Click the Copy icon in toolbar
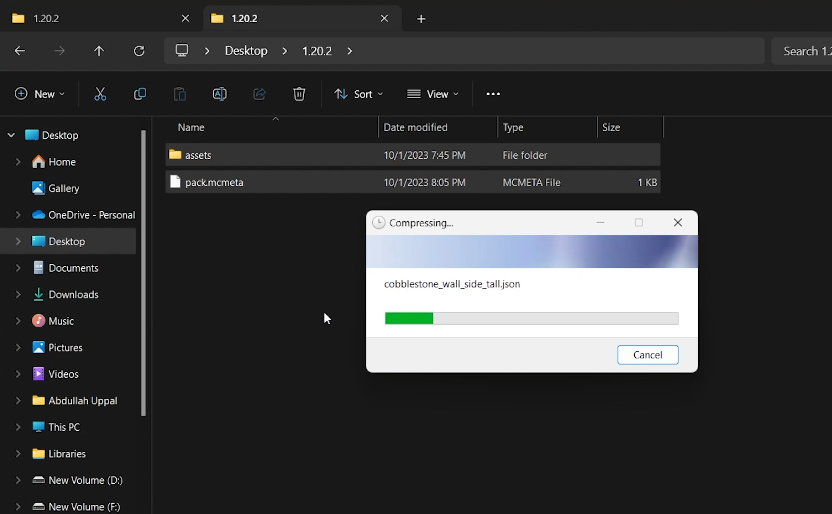This screenshot has width=832, height=514. click(140, 94)
